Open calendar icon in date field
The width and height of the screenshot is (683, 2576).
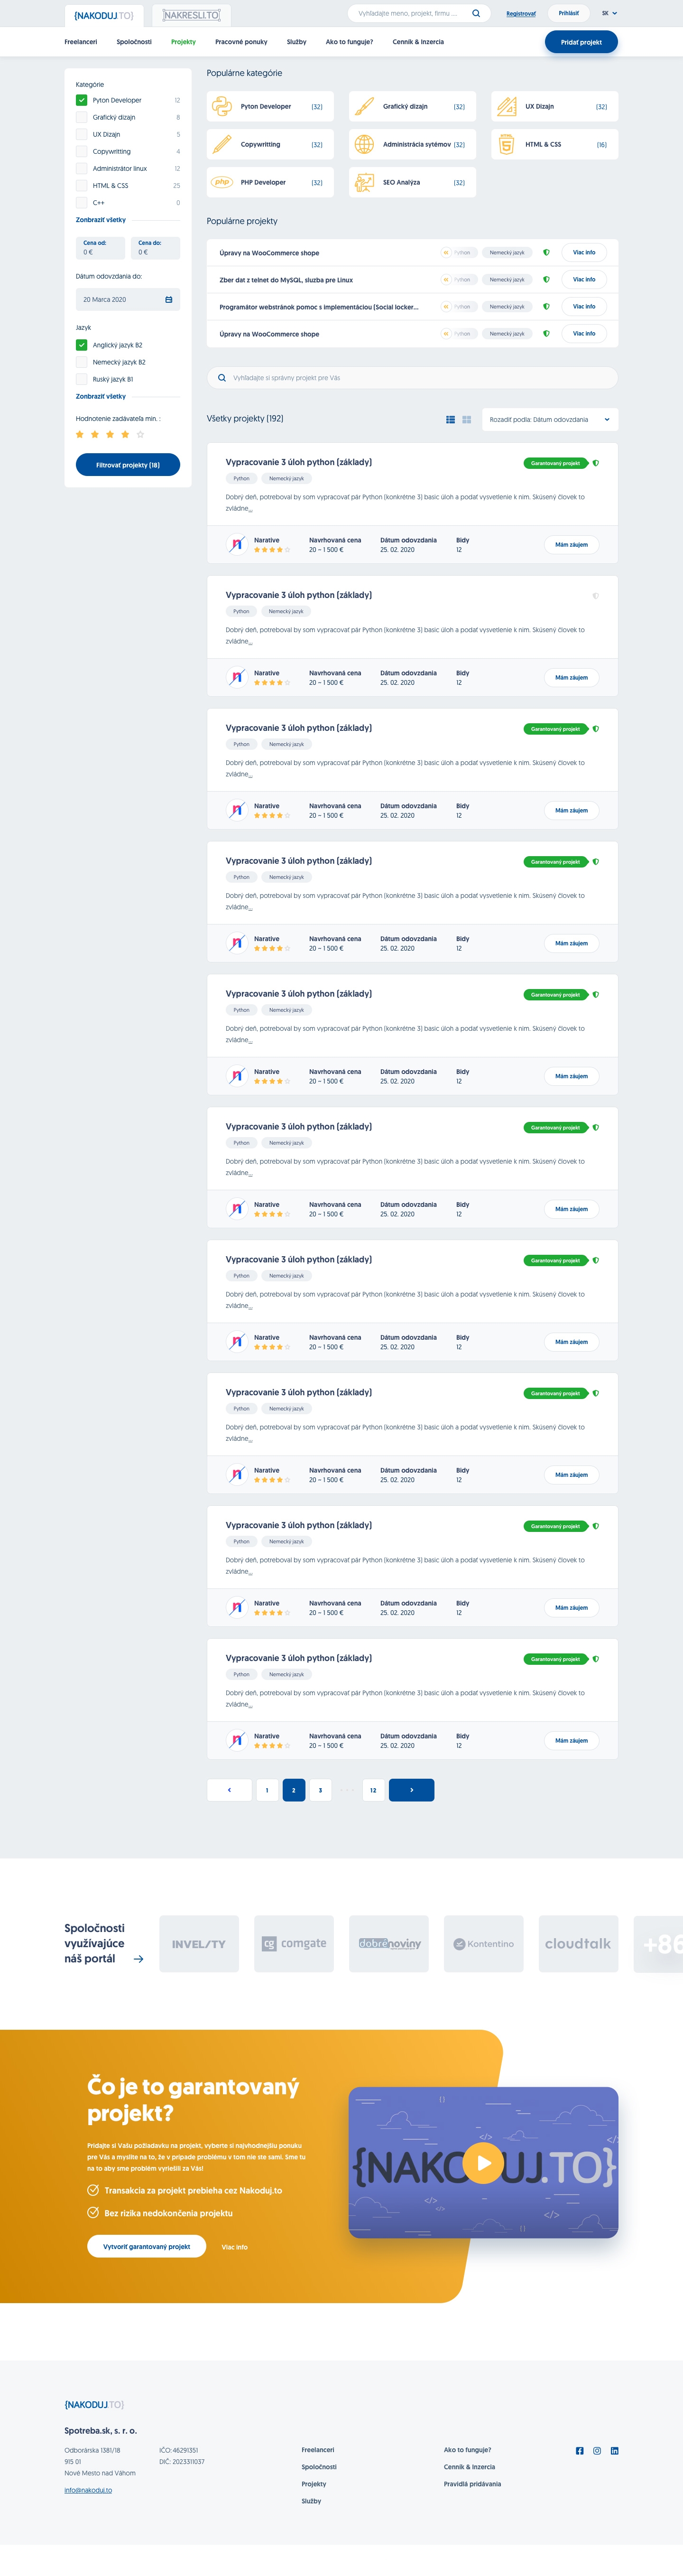pos(168,300)
